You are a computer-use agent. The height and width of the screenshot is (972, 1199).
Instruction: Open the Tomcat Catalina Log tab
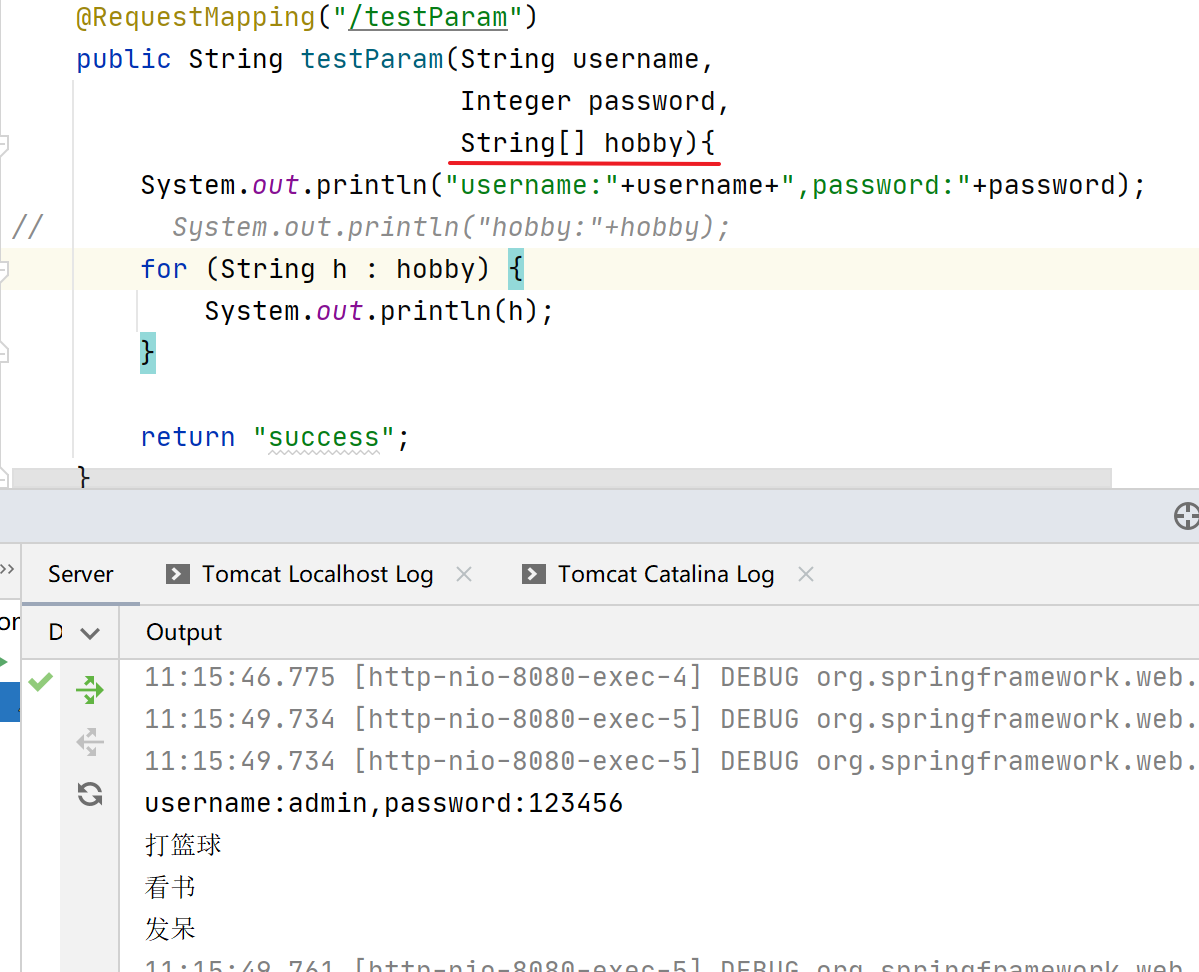[665, 574]
